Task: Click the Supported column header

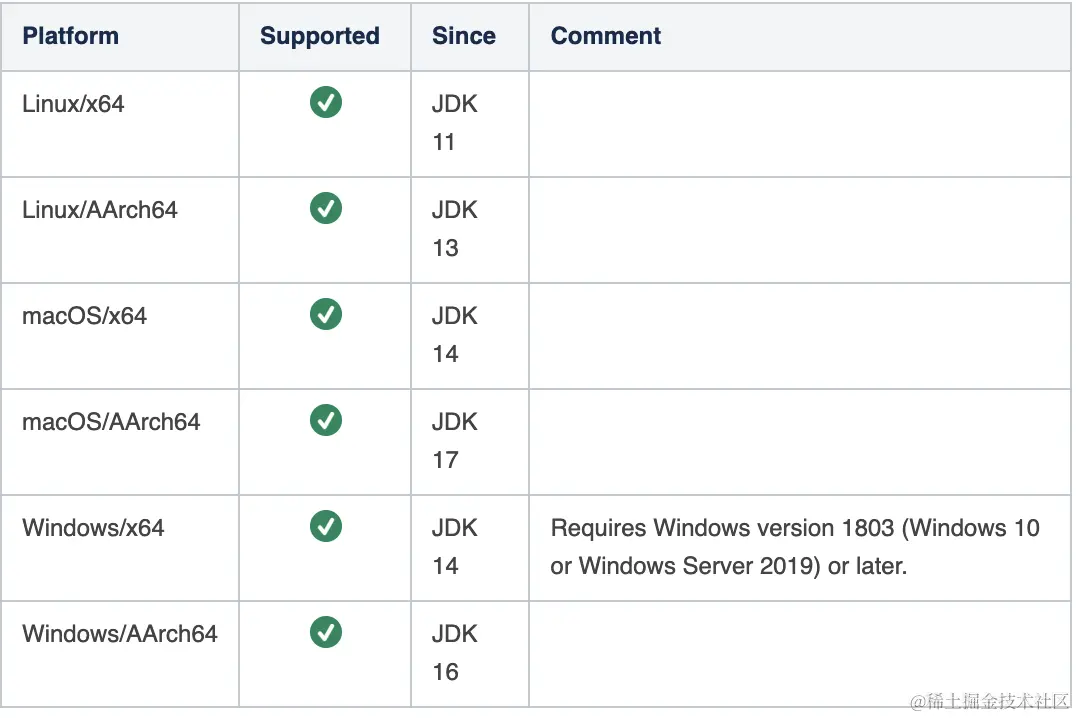Action: [x=319, y=36]
